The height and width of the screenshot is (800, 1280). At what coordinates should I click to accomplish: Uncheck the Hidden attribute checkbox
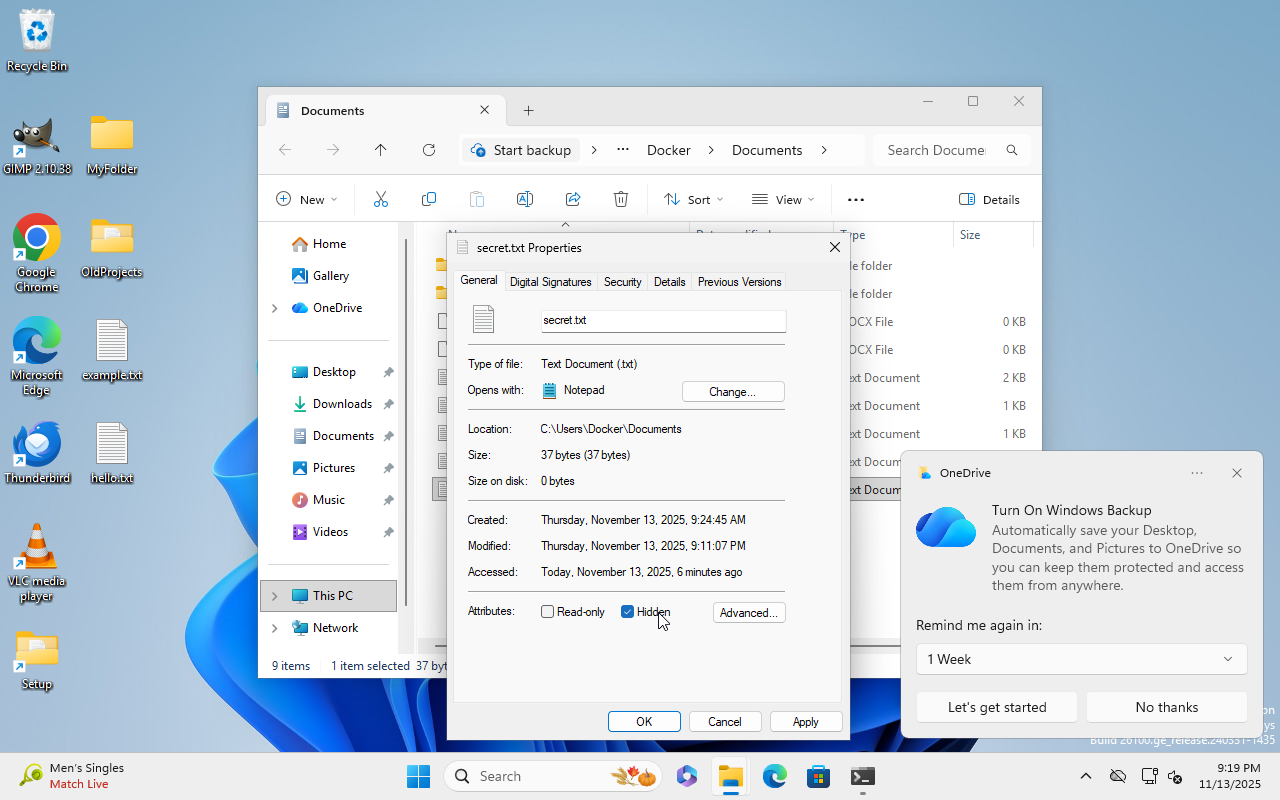tap(628, 612)
